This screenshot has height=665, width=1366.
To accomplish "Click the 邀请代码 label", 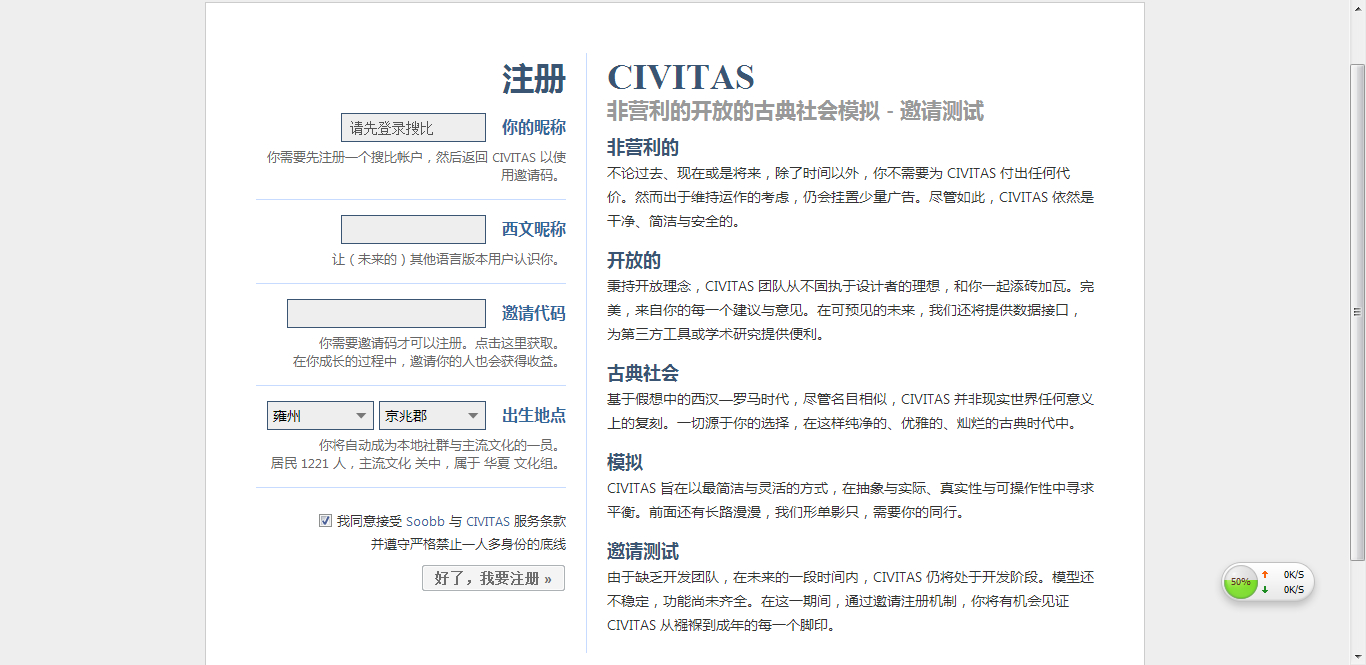I will click(x=534, y=314).
